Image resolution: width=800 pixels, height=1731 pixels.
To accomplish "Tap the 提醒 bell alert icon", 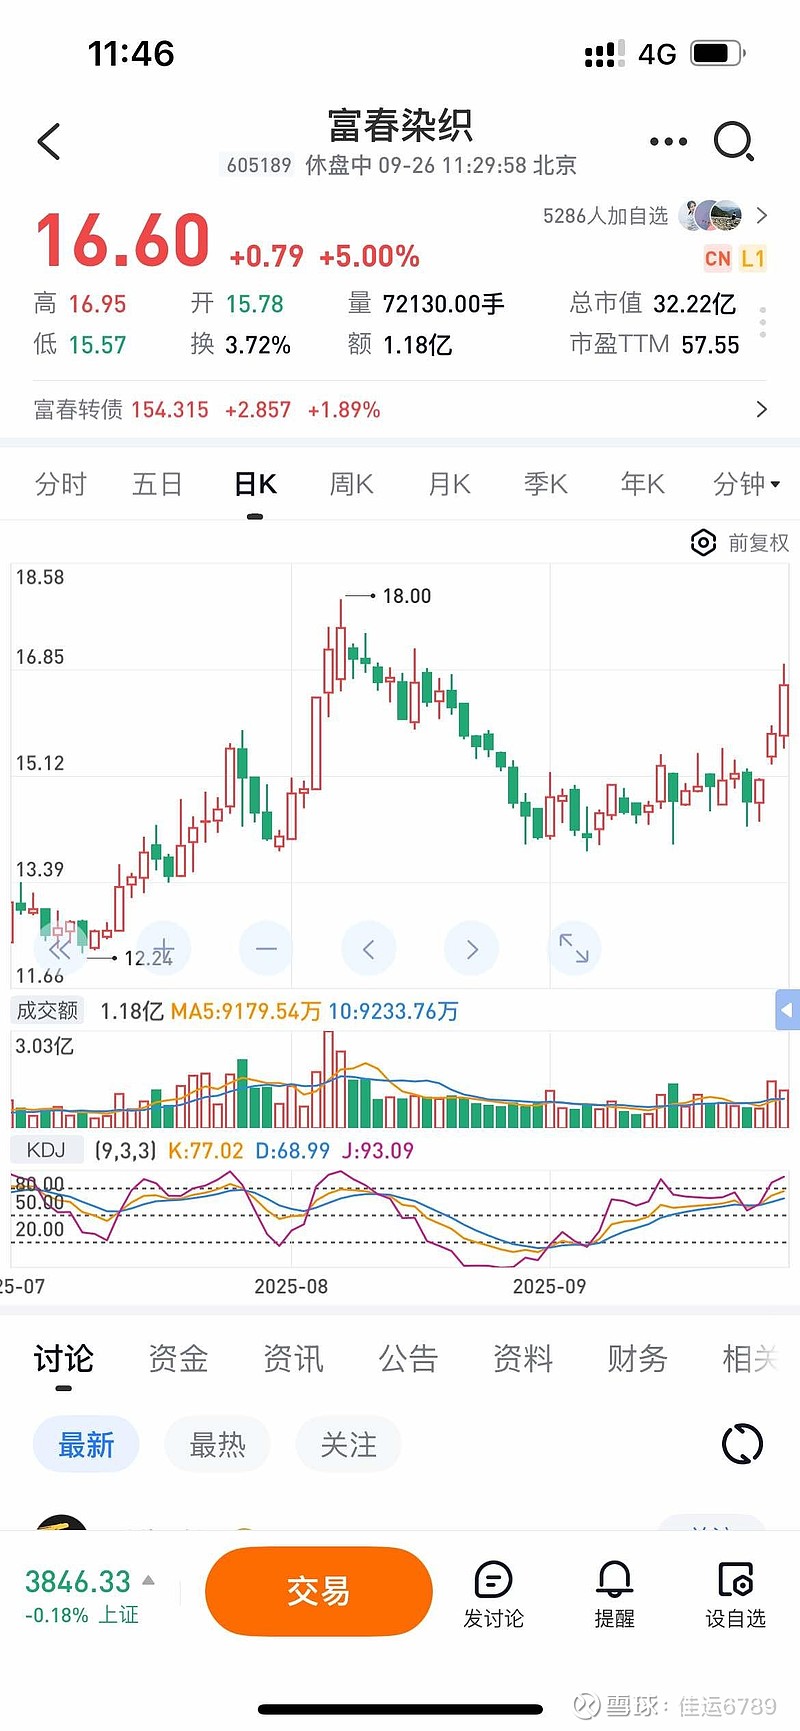I will (x=614, y=1580).
